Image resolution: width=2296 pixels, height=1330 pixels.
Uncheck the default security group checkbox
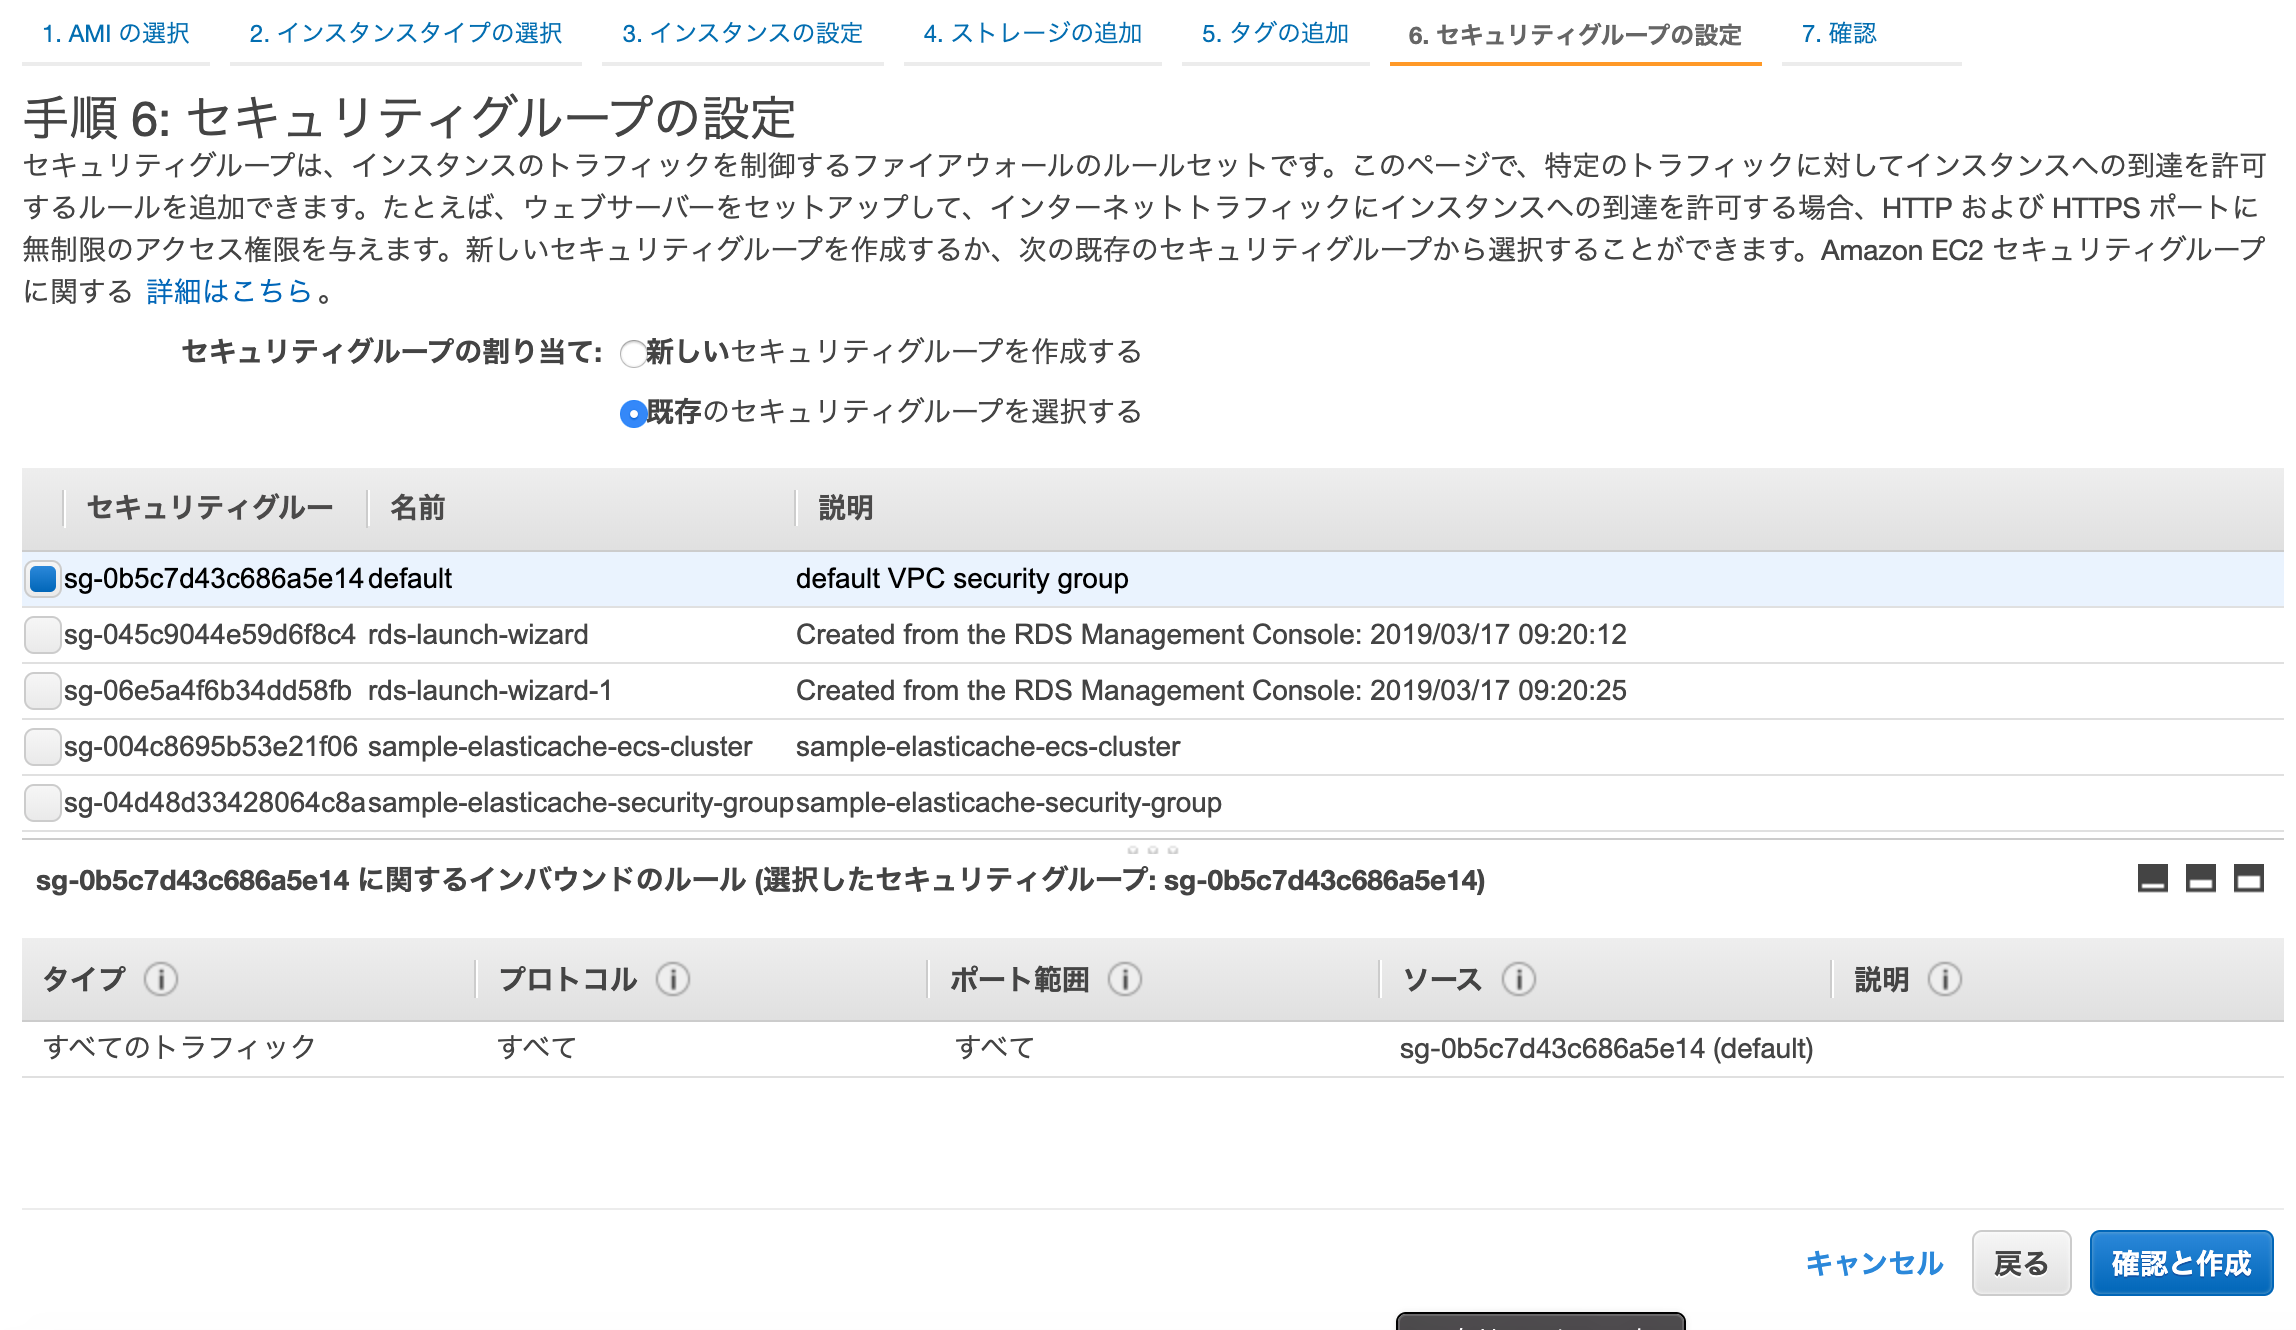pyautogui.click(x=42, y=579)
